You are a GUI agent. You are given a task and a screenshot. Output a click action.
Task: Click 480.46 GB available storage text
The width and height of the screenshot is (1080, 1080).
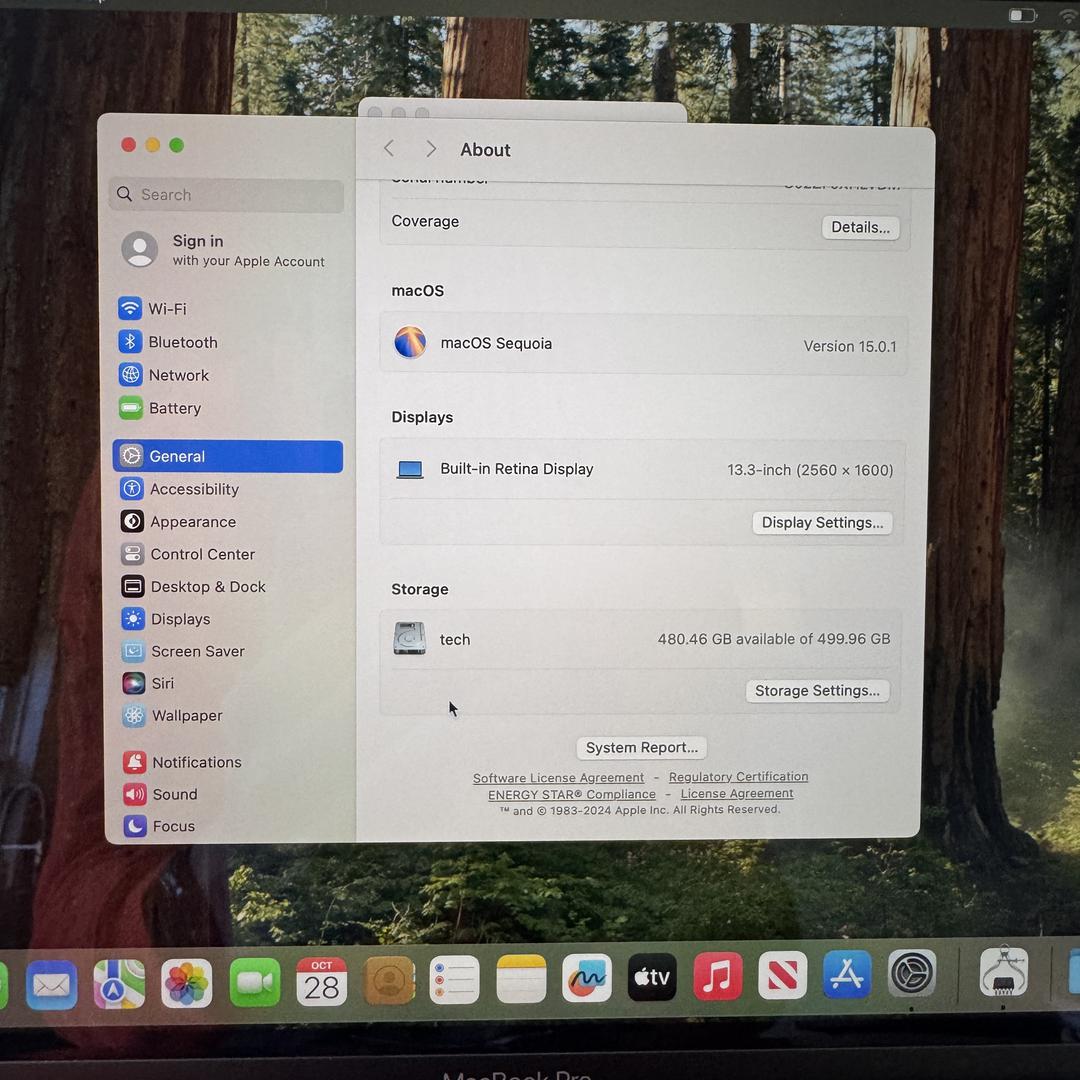click(x=773, y=639)
